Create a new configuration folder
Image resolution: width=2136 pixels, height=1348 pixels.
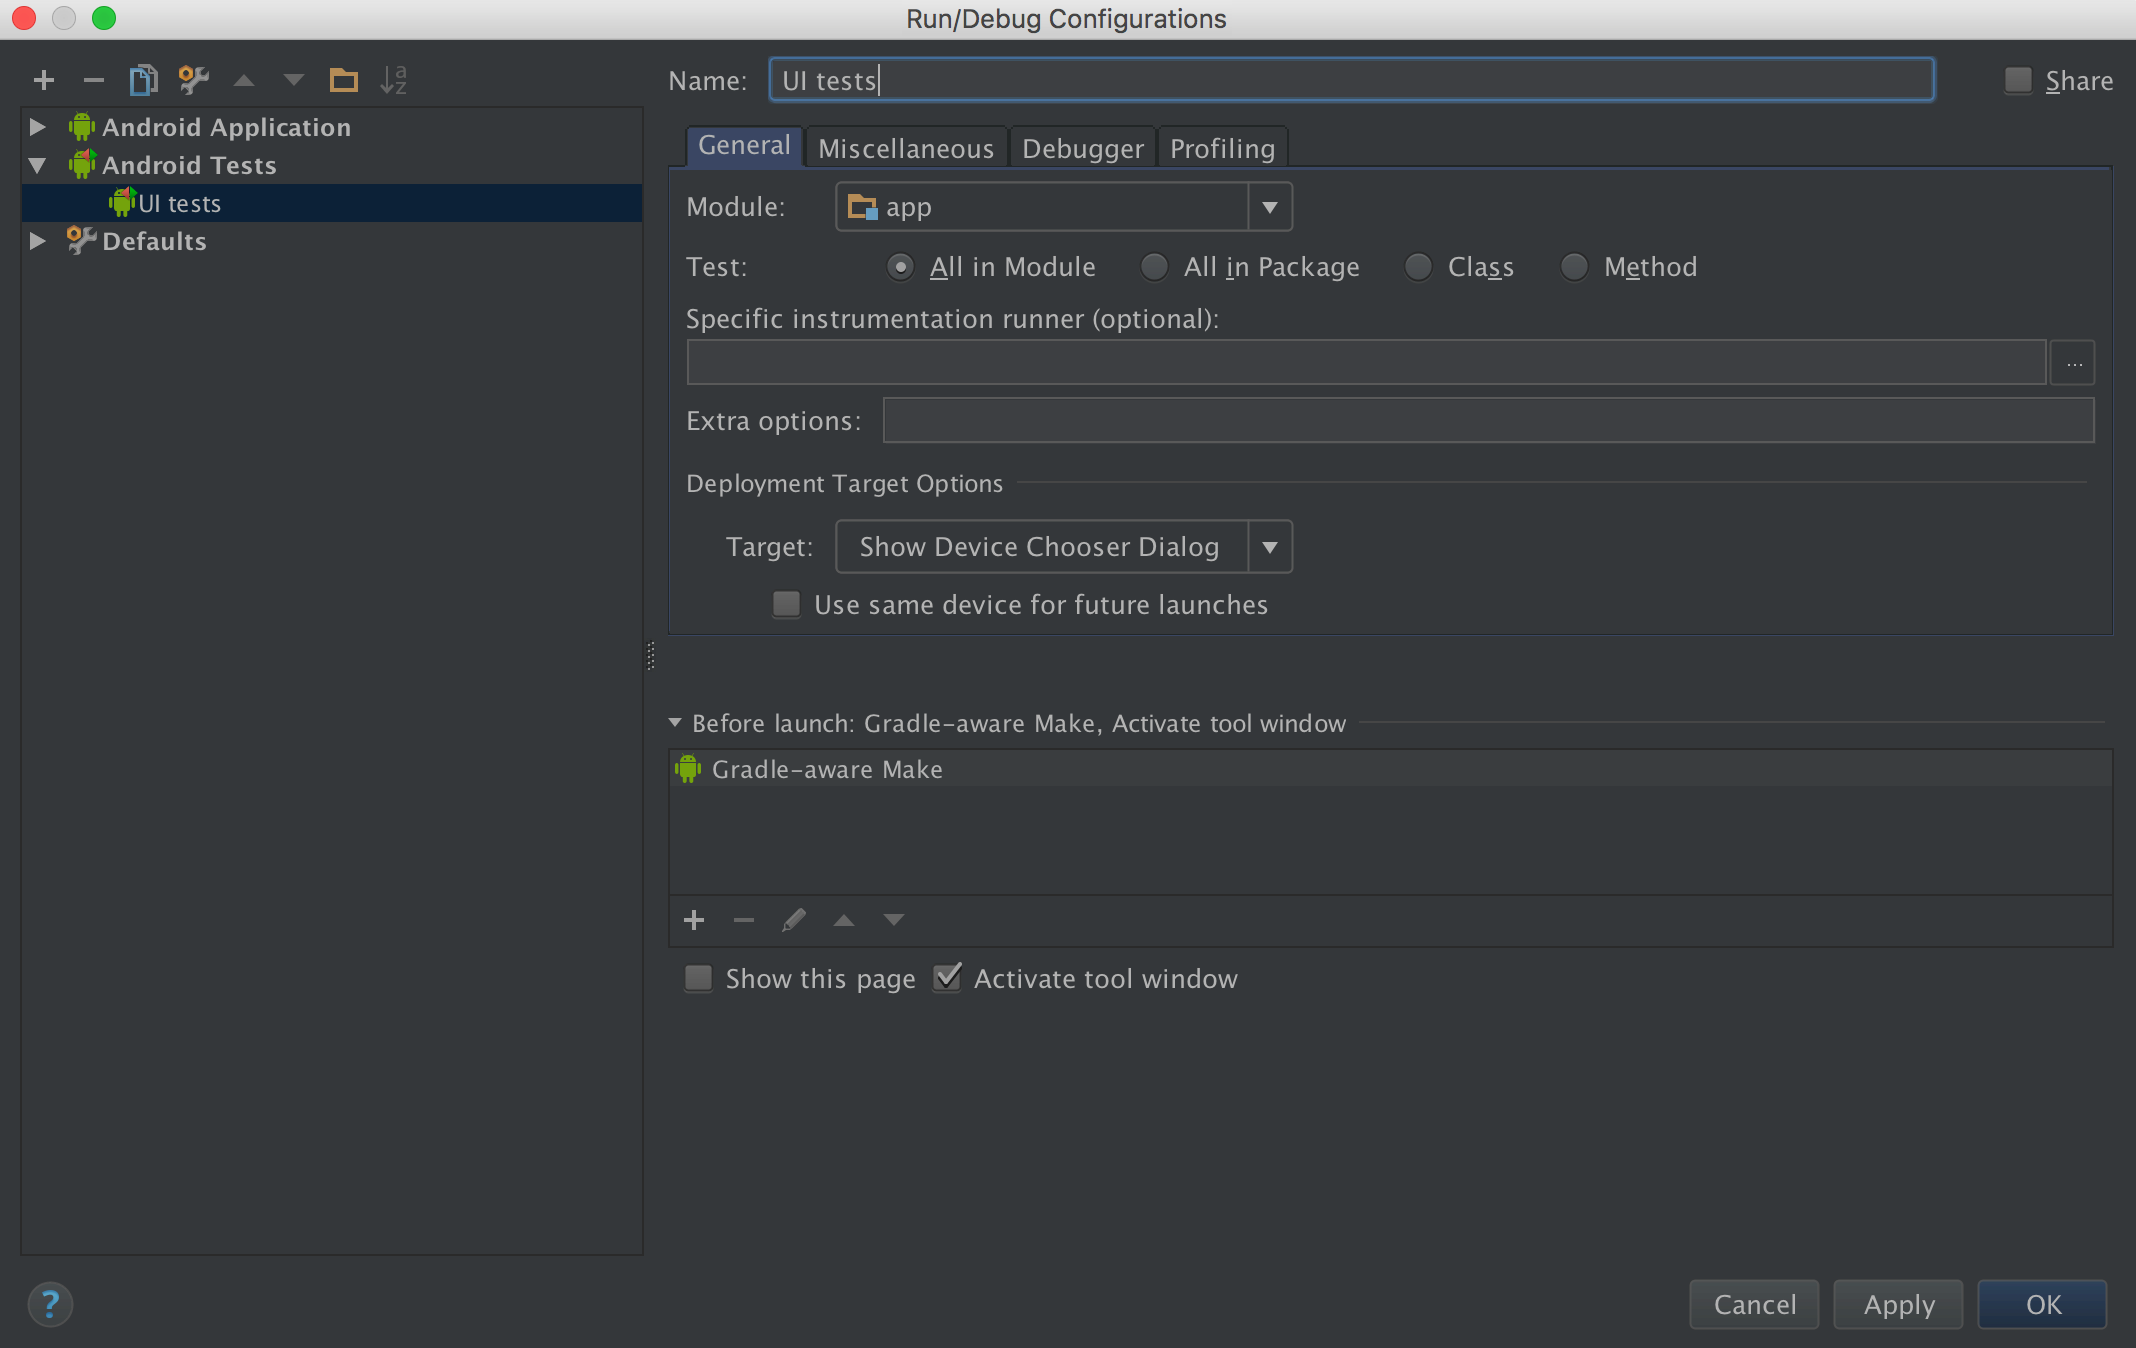[344, 80]
